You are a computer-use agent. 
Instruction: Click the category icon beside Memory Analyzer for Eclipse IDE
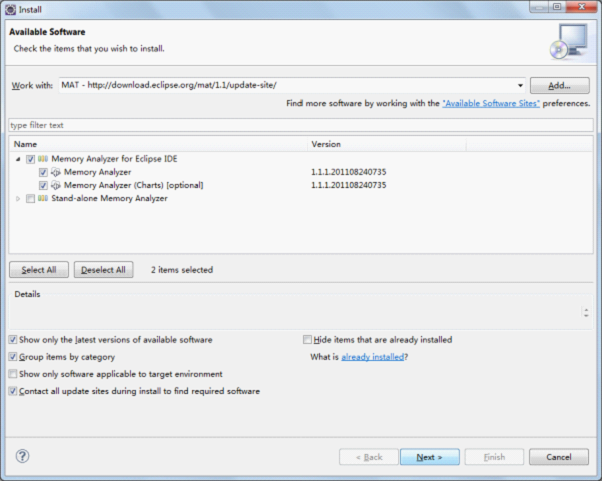coord(43,159)
